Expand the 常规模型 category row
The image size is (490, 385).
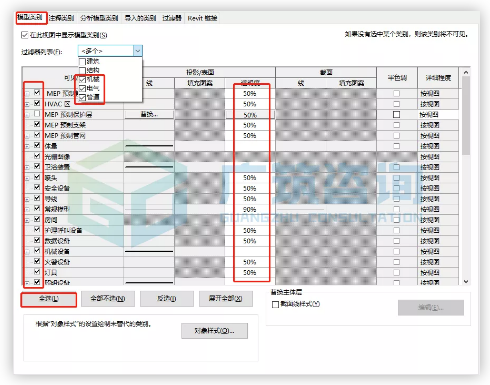pyautogui.click(x=27, y=210)
